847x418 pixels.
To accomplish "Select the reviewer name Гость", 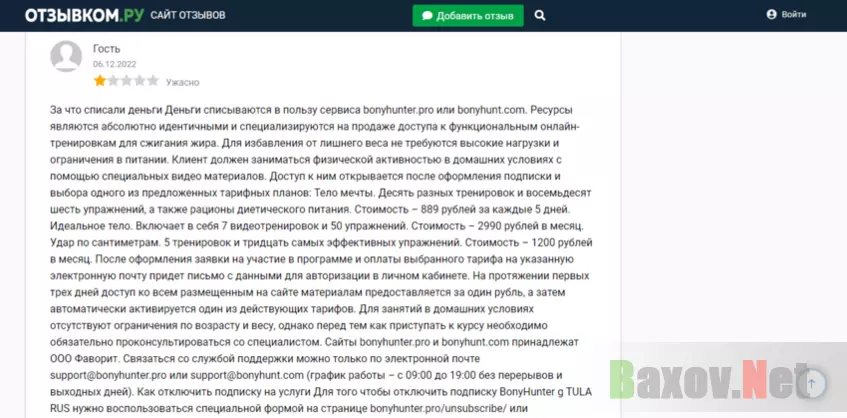I will 106,49.
